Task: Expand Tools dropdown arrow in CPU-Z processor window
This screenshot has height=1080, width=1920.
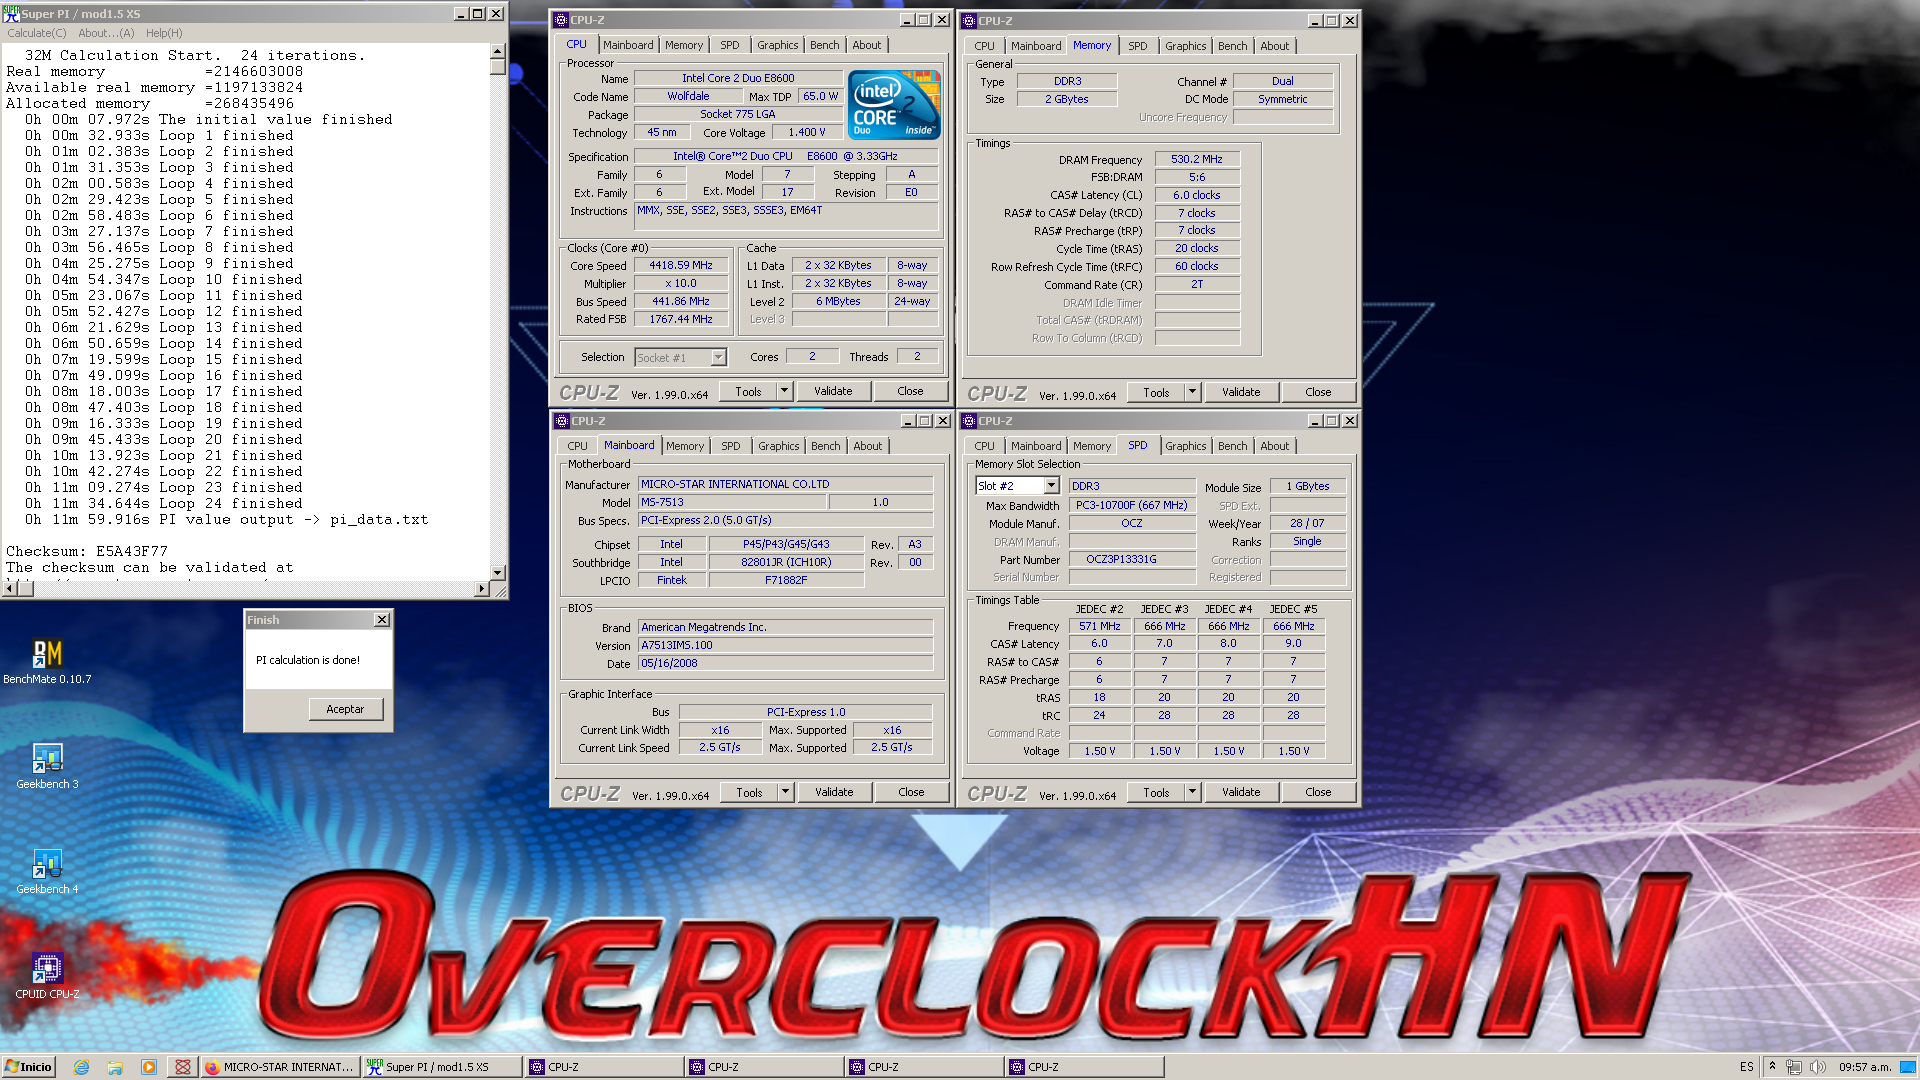Action: (785, 391)
